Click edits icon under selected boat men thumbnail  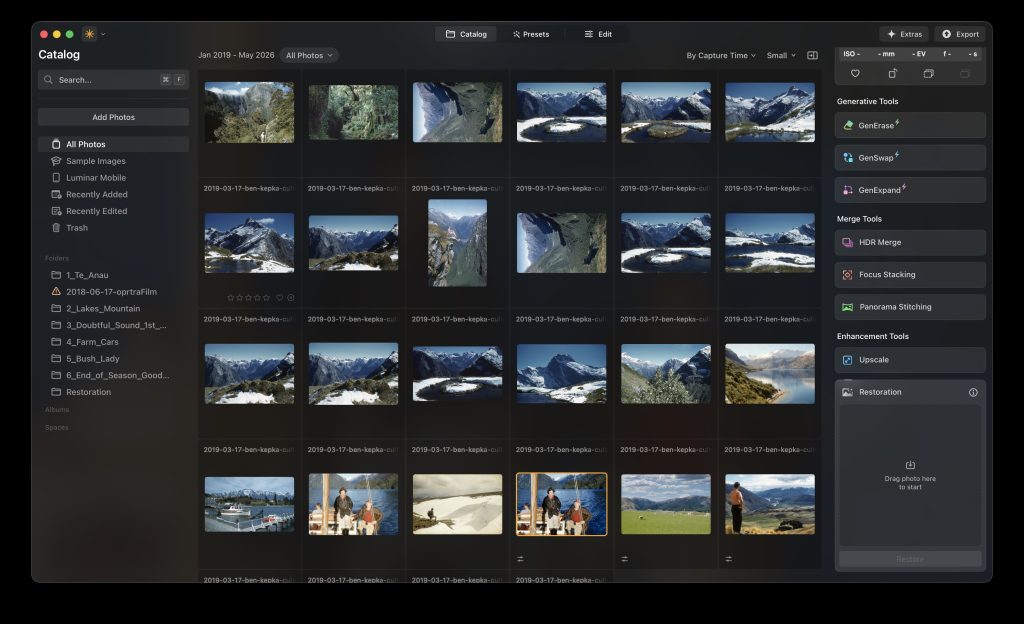[520, 559]
